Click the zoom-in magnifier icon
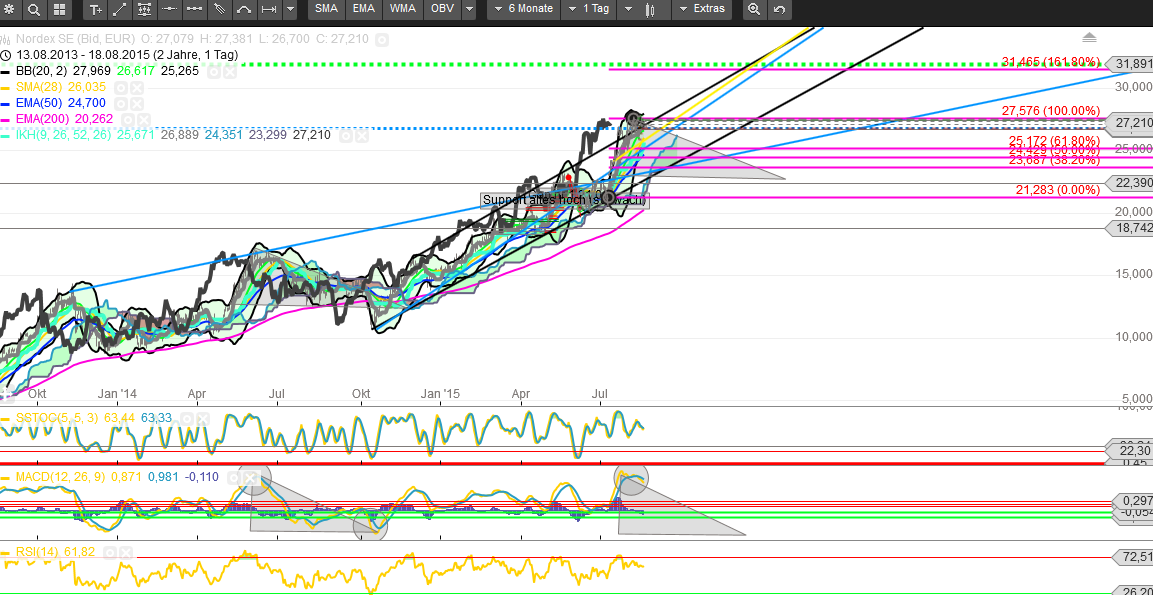The image size is (1153, 595). (754, 10)
